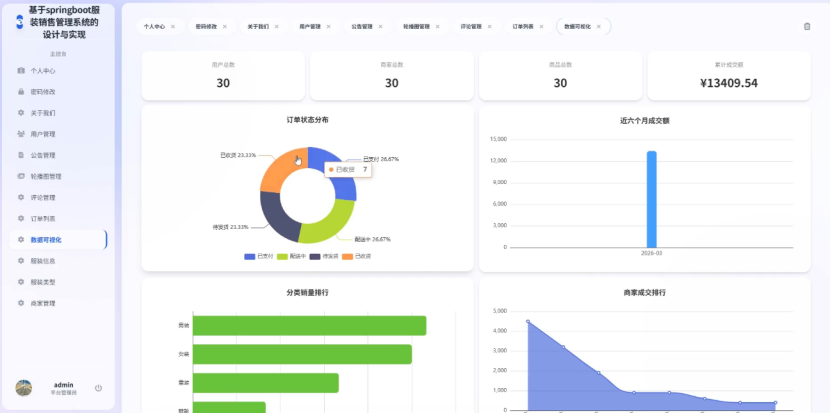Click the document icon for 公告管理
Viewport: 830px width, 413px height.
(x=21, y=155)
